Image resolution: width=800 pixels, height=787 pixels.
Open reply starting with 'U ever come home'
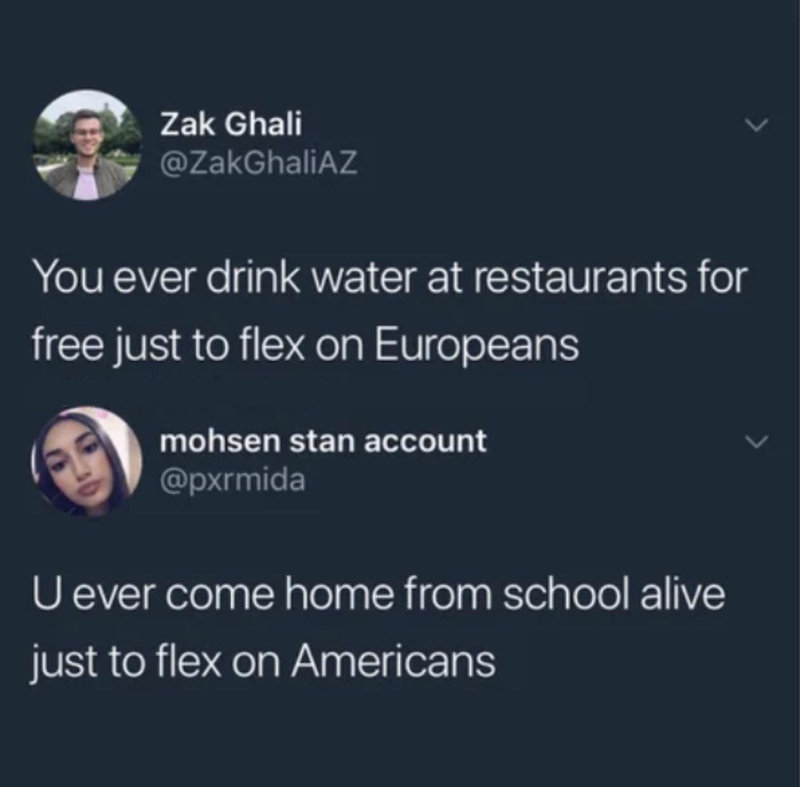point(378,628)
